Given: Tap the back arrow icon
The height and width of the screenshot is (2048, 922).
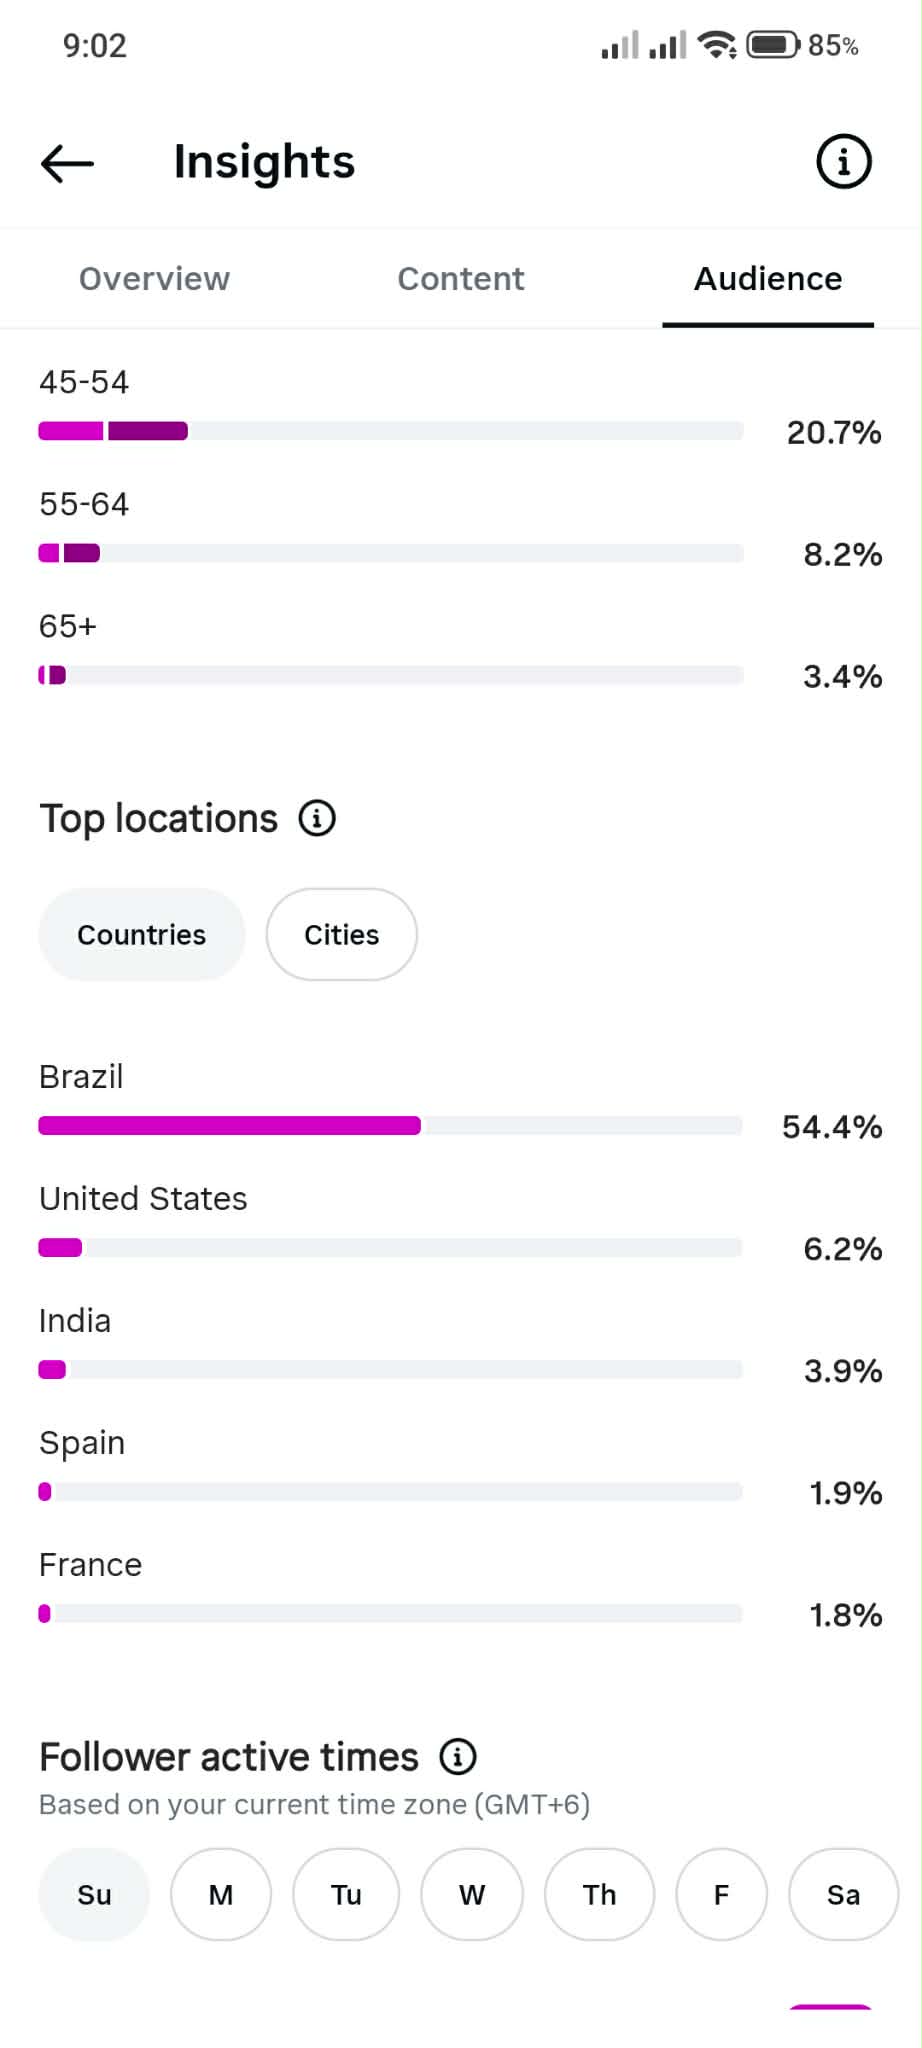Looking at the screenshot, I should coord(67,162).
